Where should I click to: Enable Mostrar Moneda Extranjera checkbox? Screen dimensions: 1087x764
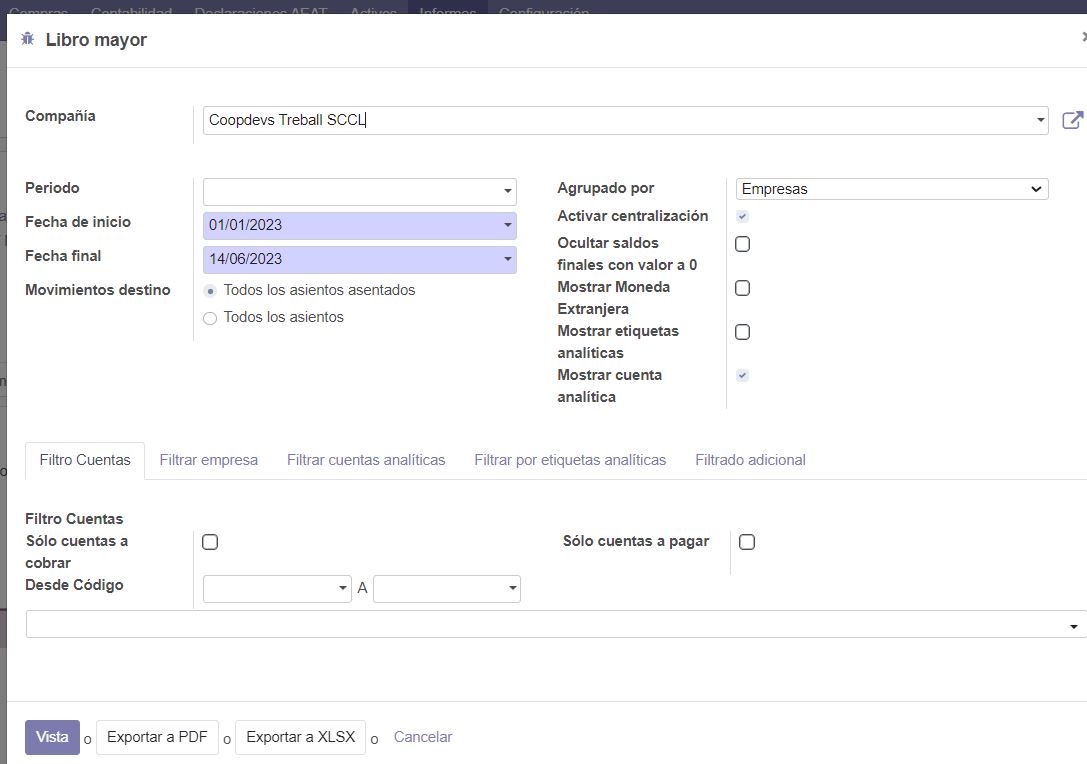742,288
